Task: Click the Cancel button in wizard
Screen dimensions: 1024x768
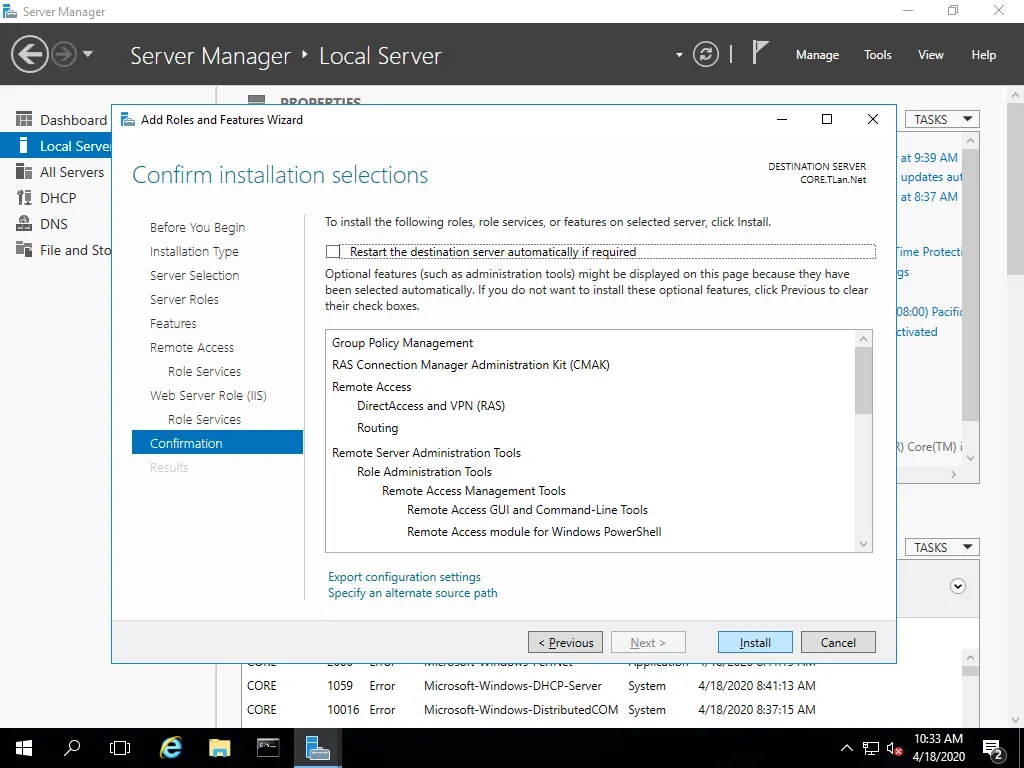Action: 838,643
